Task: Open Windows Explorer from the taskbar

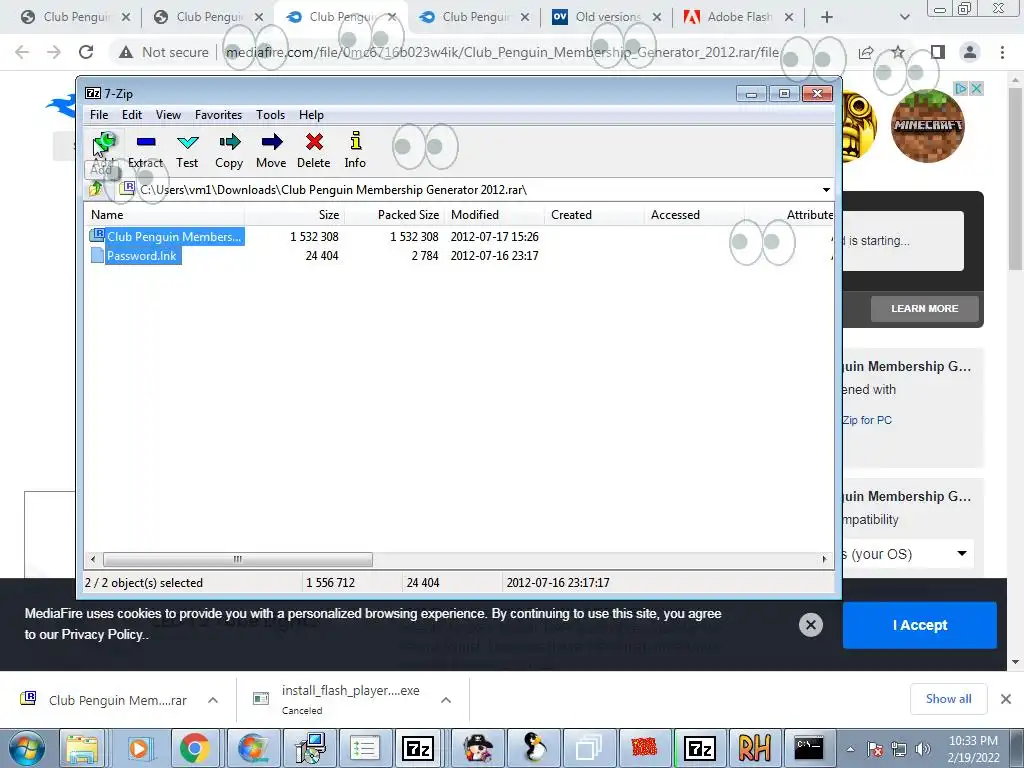Action: point(82,748)
